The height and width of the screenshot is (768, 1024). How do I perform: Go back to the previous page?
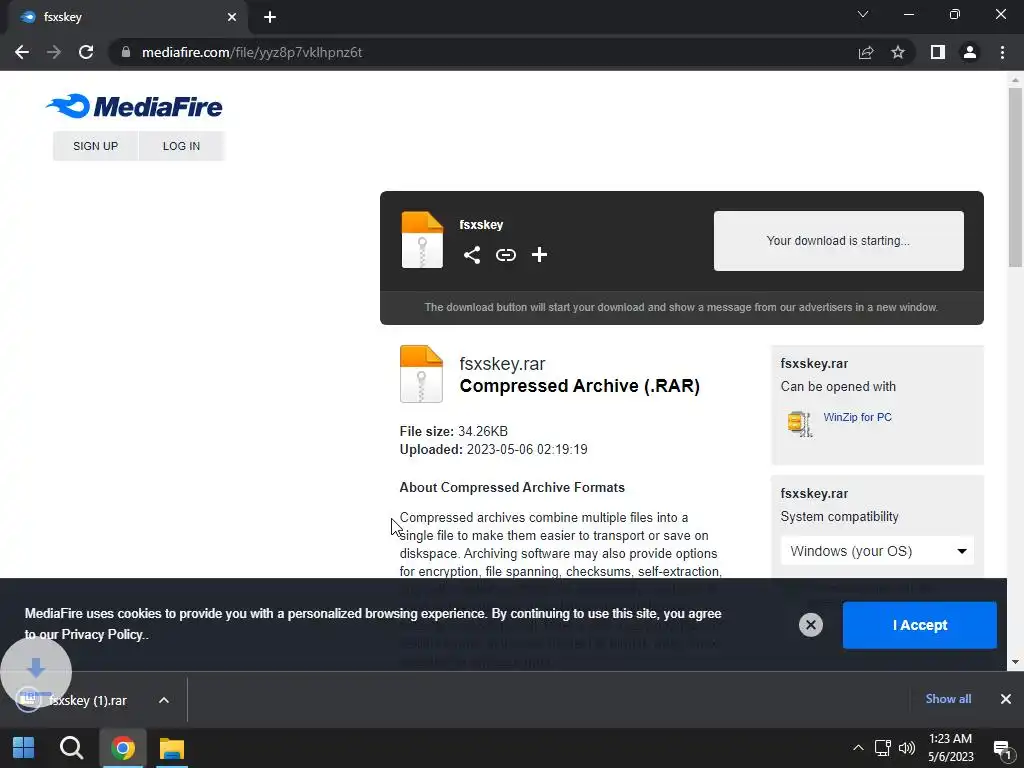pos(22,52)
